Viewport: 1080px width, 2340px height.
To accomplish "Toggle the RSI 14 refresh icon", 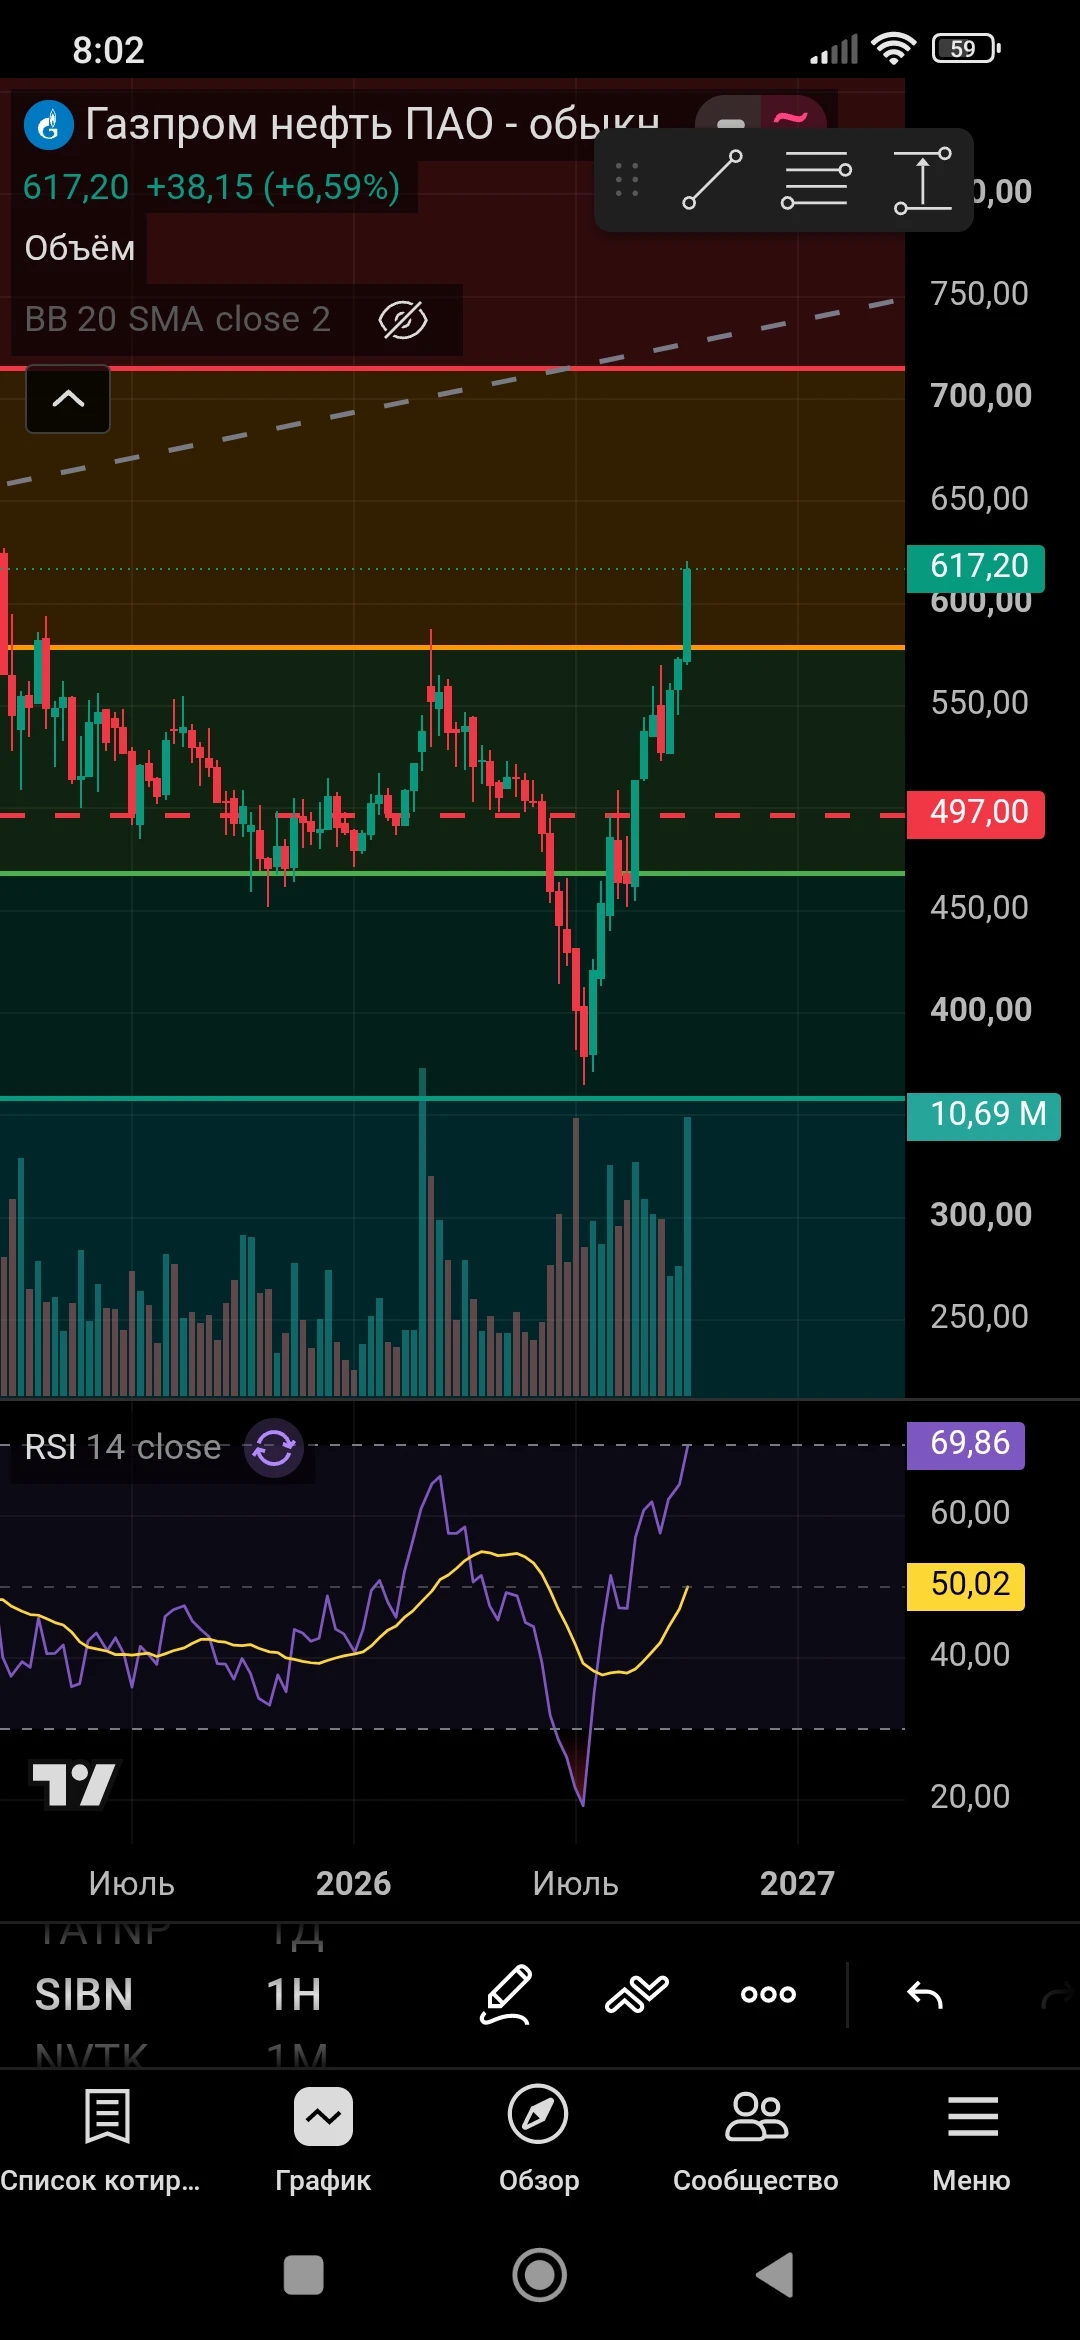I will (274, 1447).
